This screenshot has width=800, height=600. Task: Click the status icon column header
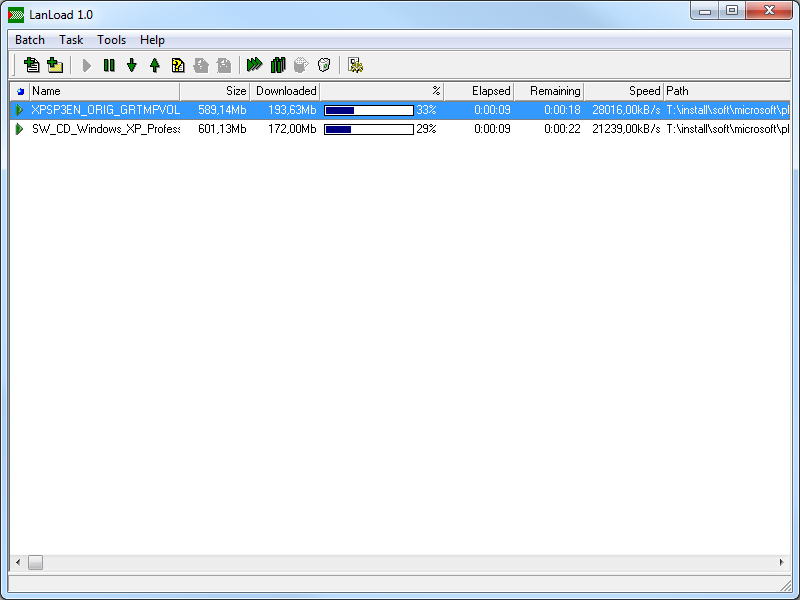[20, 91]
